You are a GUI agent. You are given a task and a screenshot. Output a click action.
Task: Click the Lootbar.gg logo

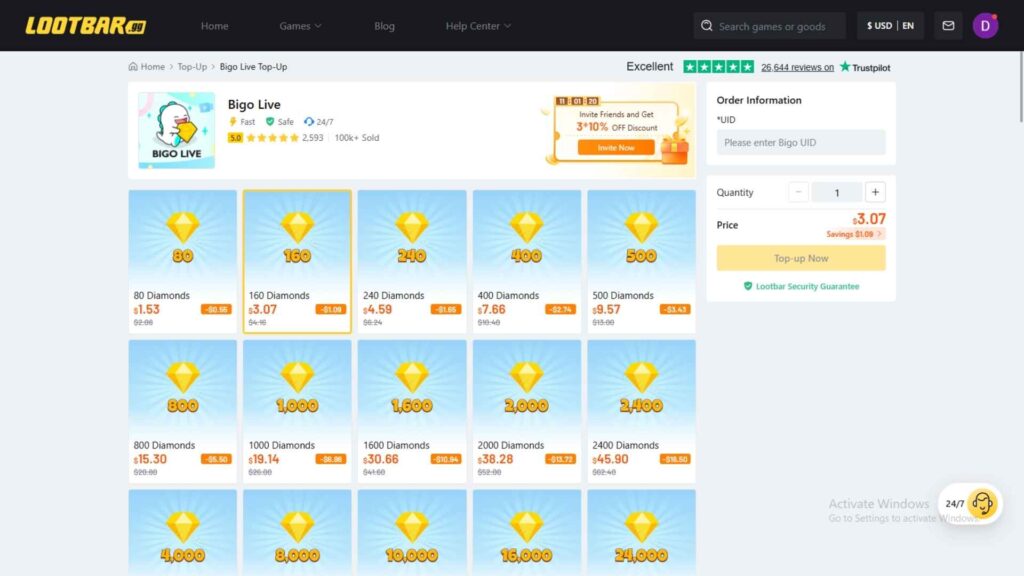(86, 25)
